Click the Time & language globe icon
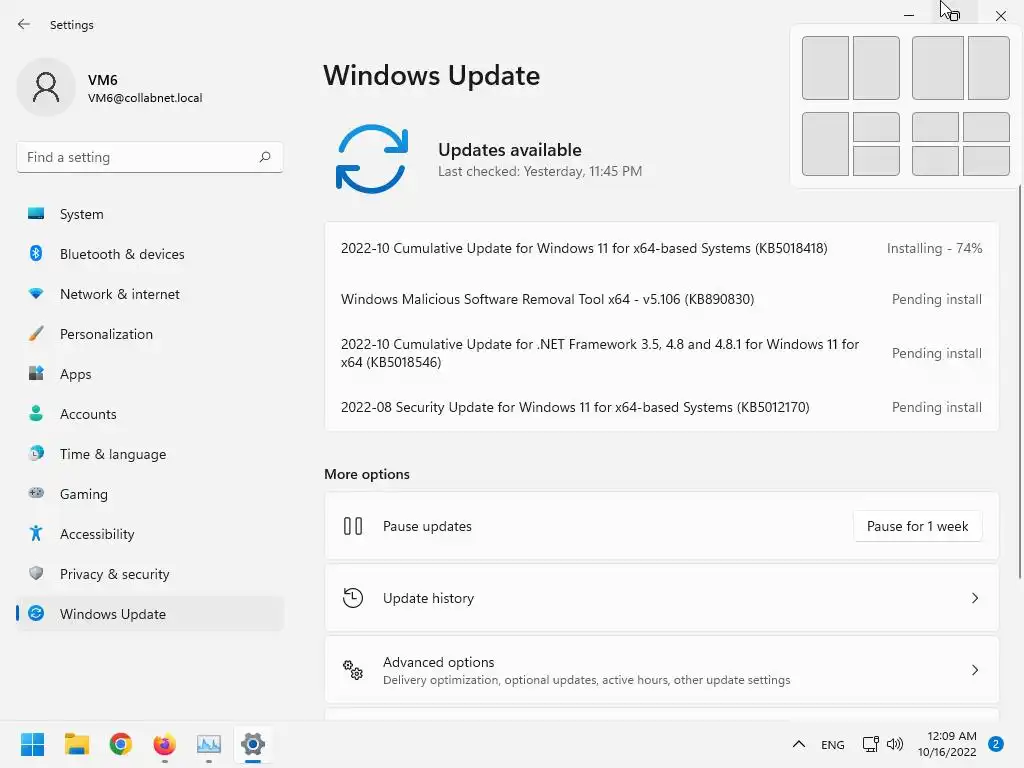Image resolution: width=1024 pixels, height=768 pixels. (x=36, y=453)
